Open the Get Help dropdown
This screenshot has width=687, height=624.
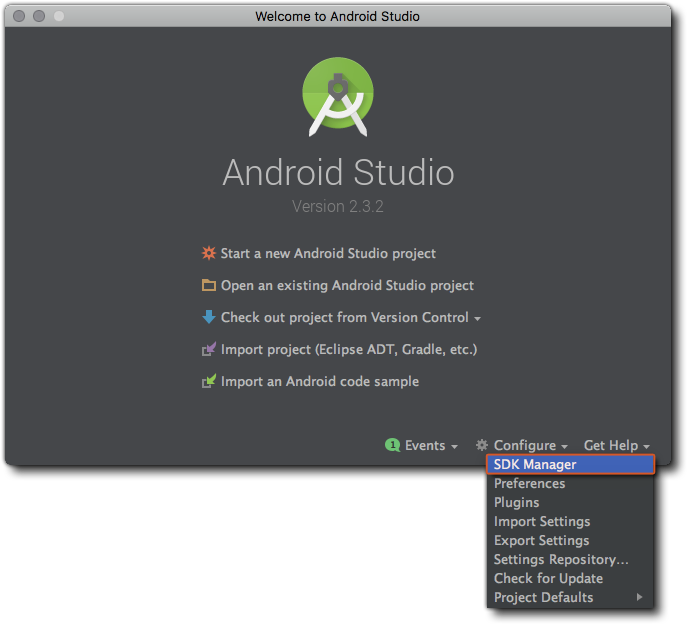[x=616, y=445]
